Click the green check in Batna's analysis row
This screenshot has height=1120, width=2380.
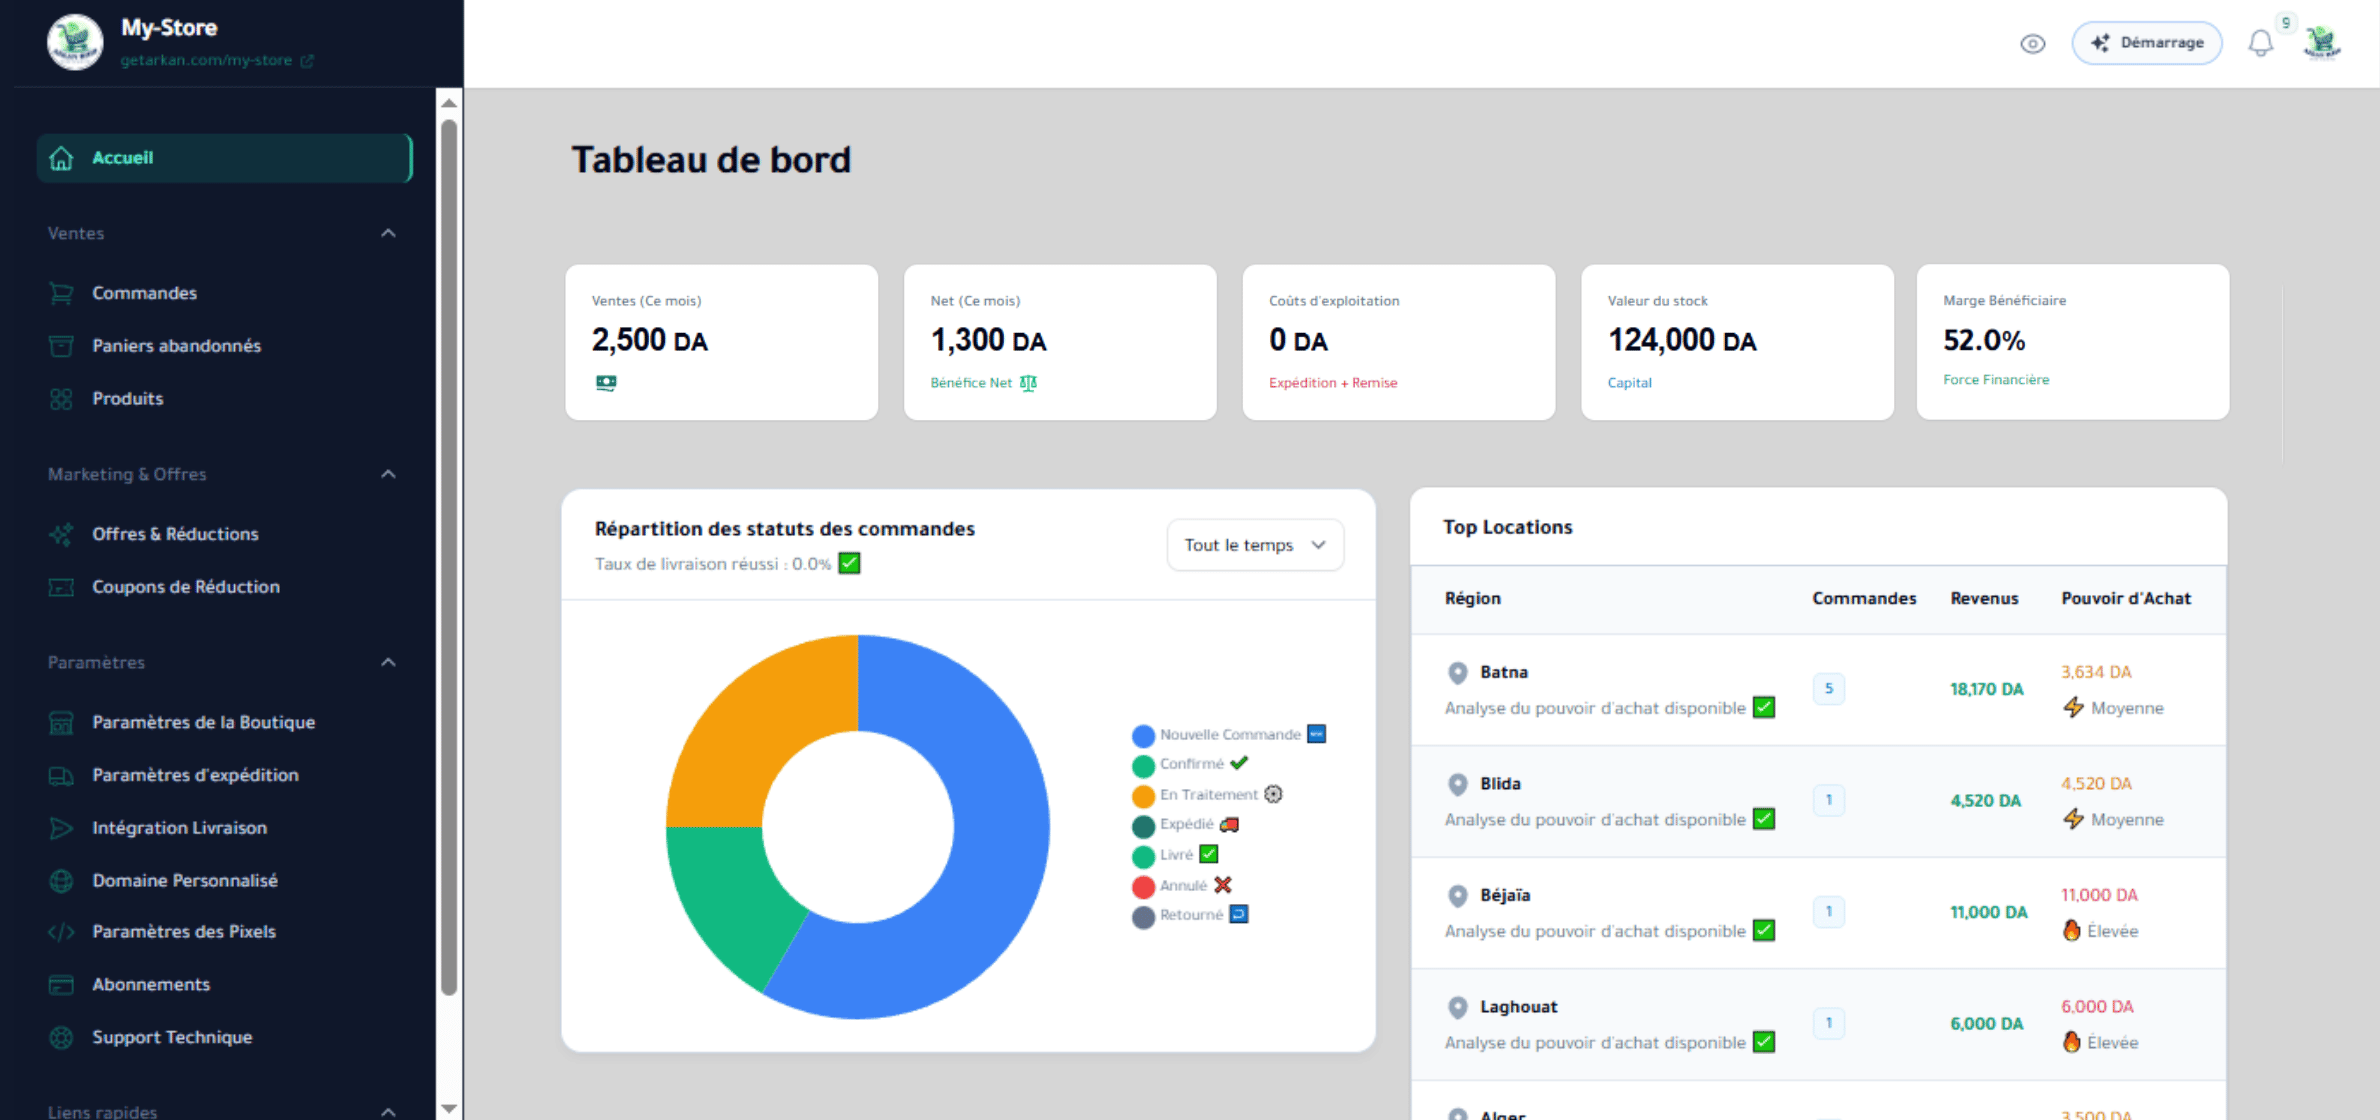pos(1764,708)
